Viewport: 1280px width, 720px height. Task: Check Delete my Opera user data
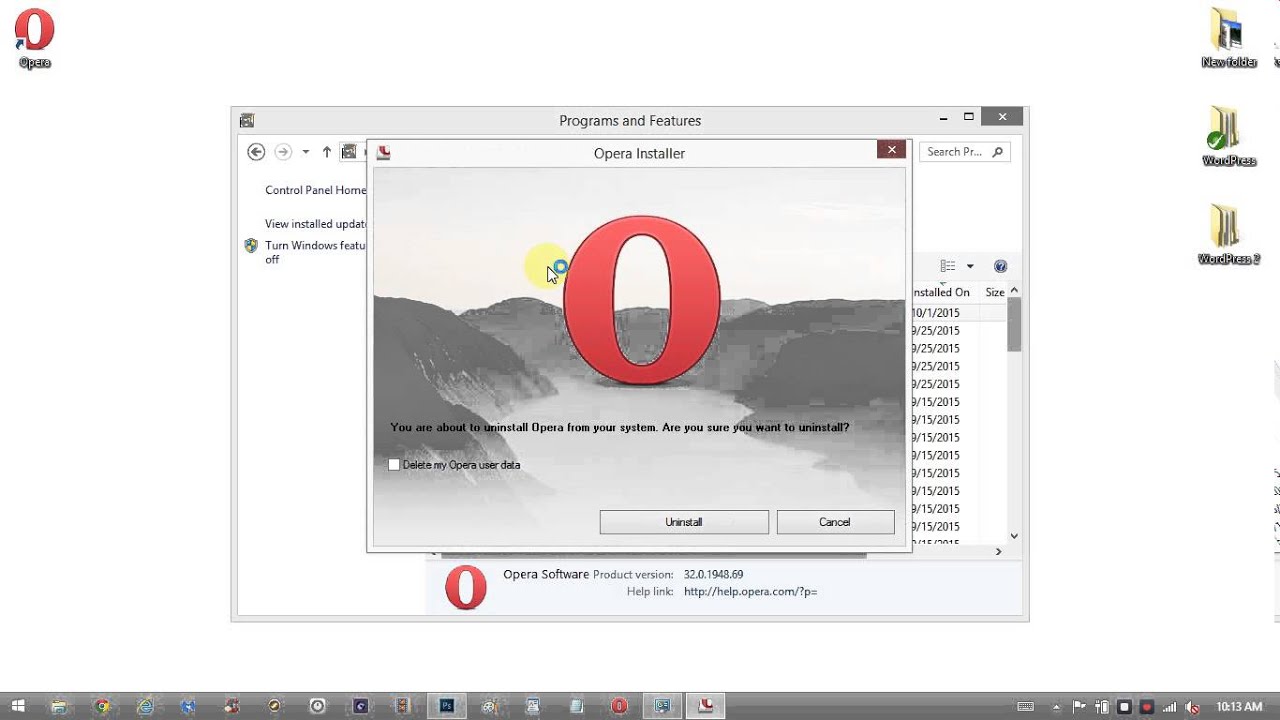pos(394,465)
